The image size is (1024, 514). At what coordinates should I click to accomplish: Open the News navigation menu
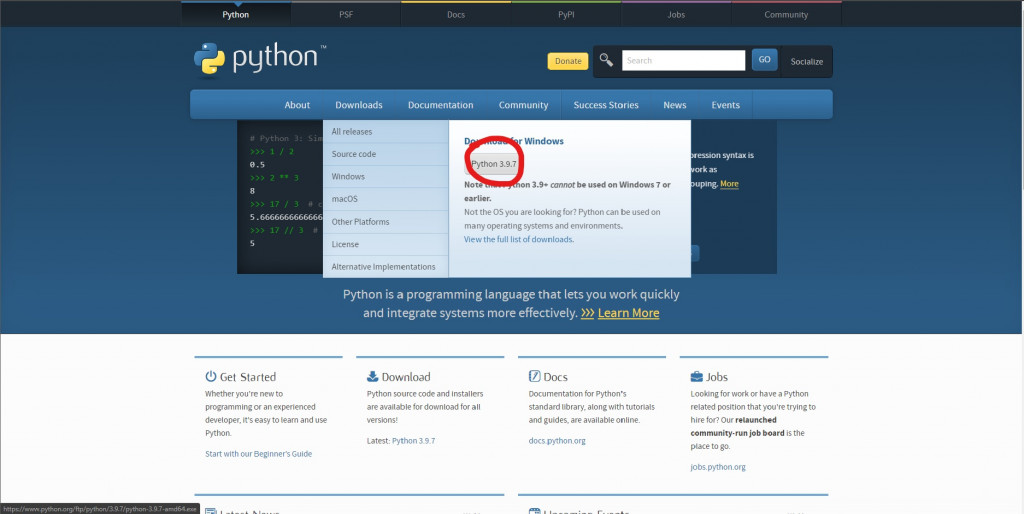click(675, 104)
